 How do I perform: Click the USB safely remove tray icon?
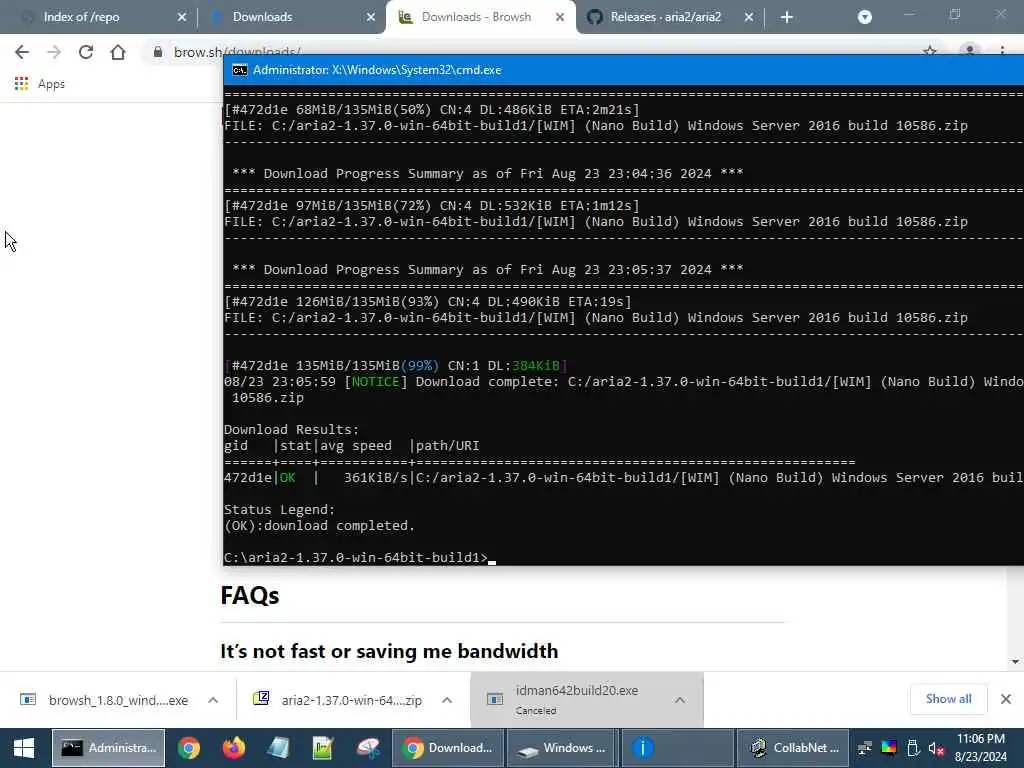[x=914, y=748]
